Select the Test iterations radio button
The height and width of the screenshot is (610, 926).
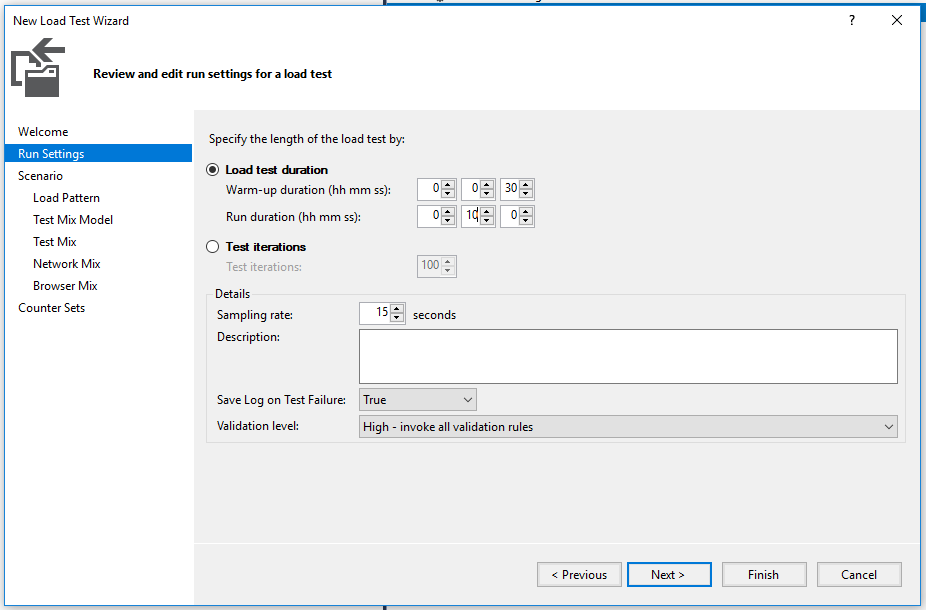(212, 246)
